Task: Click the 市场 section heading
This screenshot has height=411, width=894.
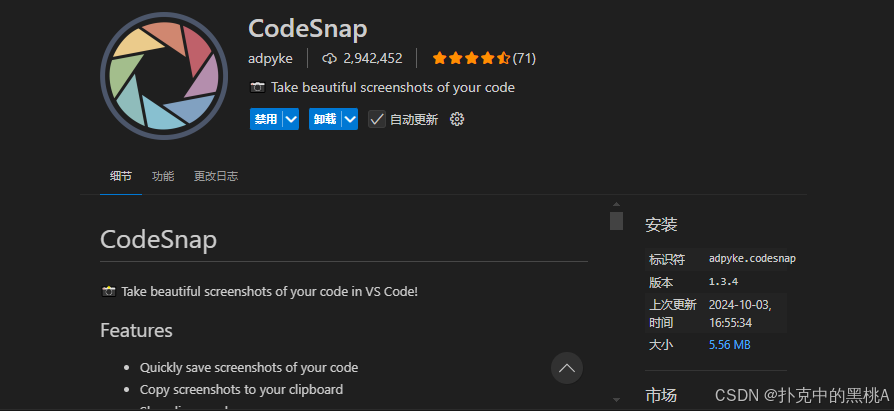Action: [x=661, y=395]
